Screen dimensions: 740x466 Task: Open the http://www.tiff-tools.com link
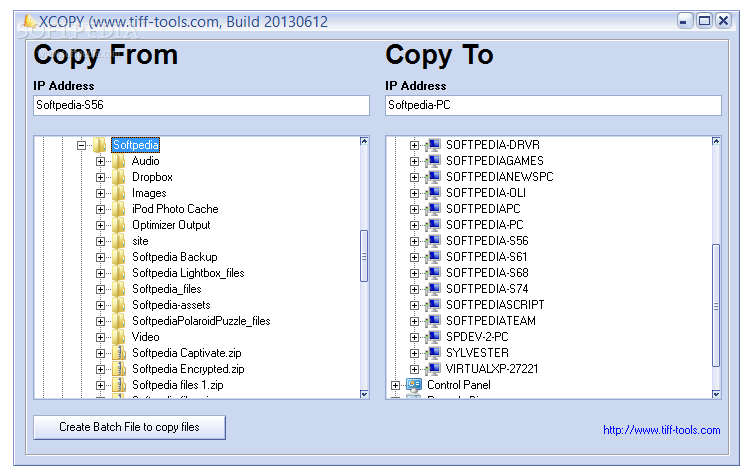(662, 430)
